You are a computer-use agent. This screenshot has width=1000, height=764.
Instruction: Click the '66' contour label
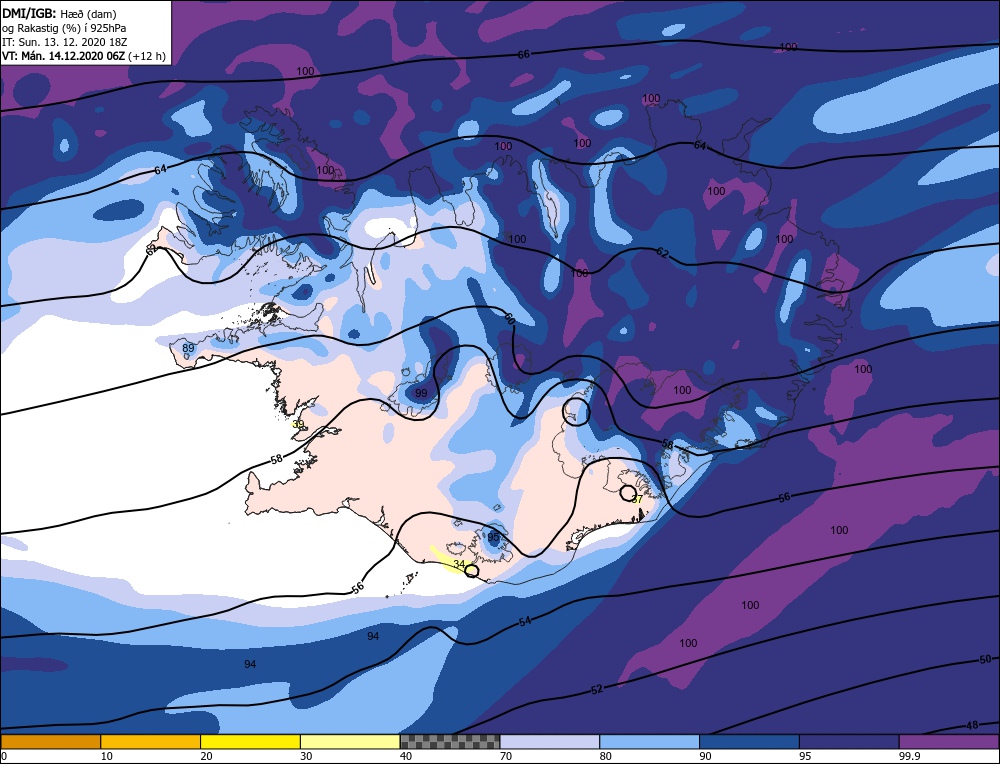pos(524,55)
